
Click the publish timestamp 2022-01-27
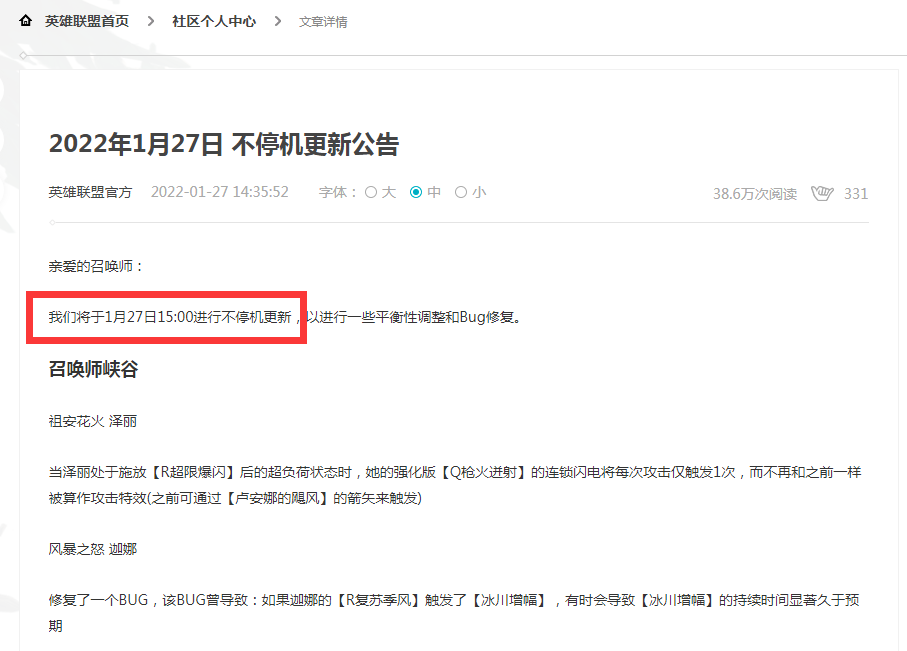point(220,192)
